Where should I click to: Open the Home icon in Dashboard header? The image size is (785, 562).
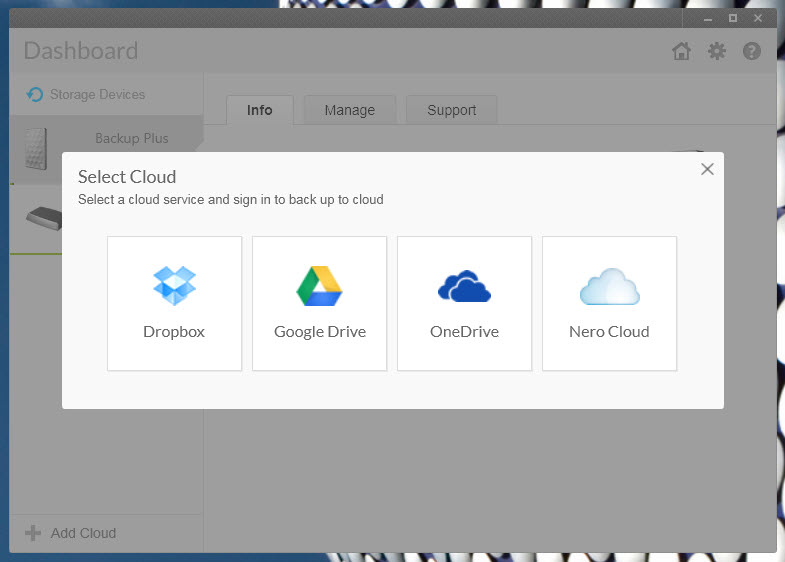pyautogui.click(x=681, y=51)
